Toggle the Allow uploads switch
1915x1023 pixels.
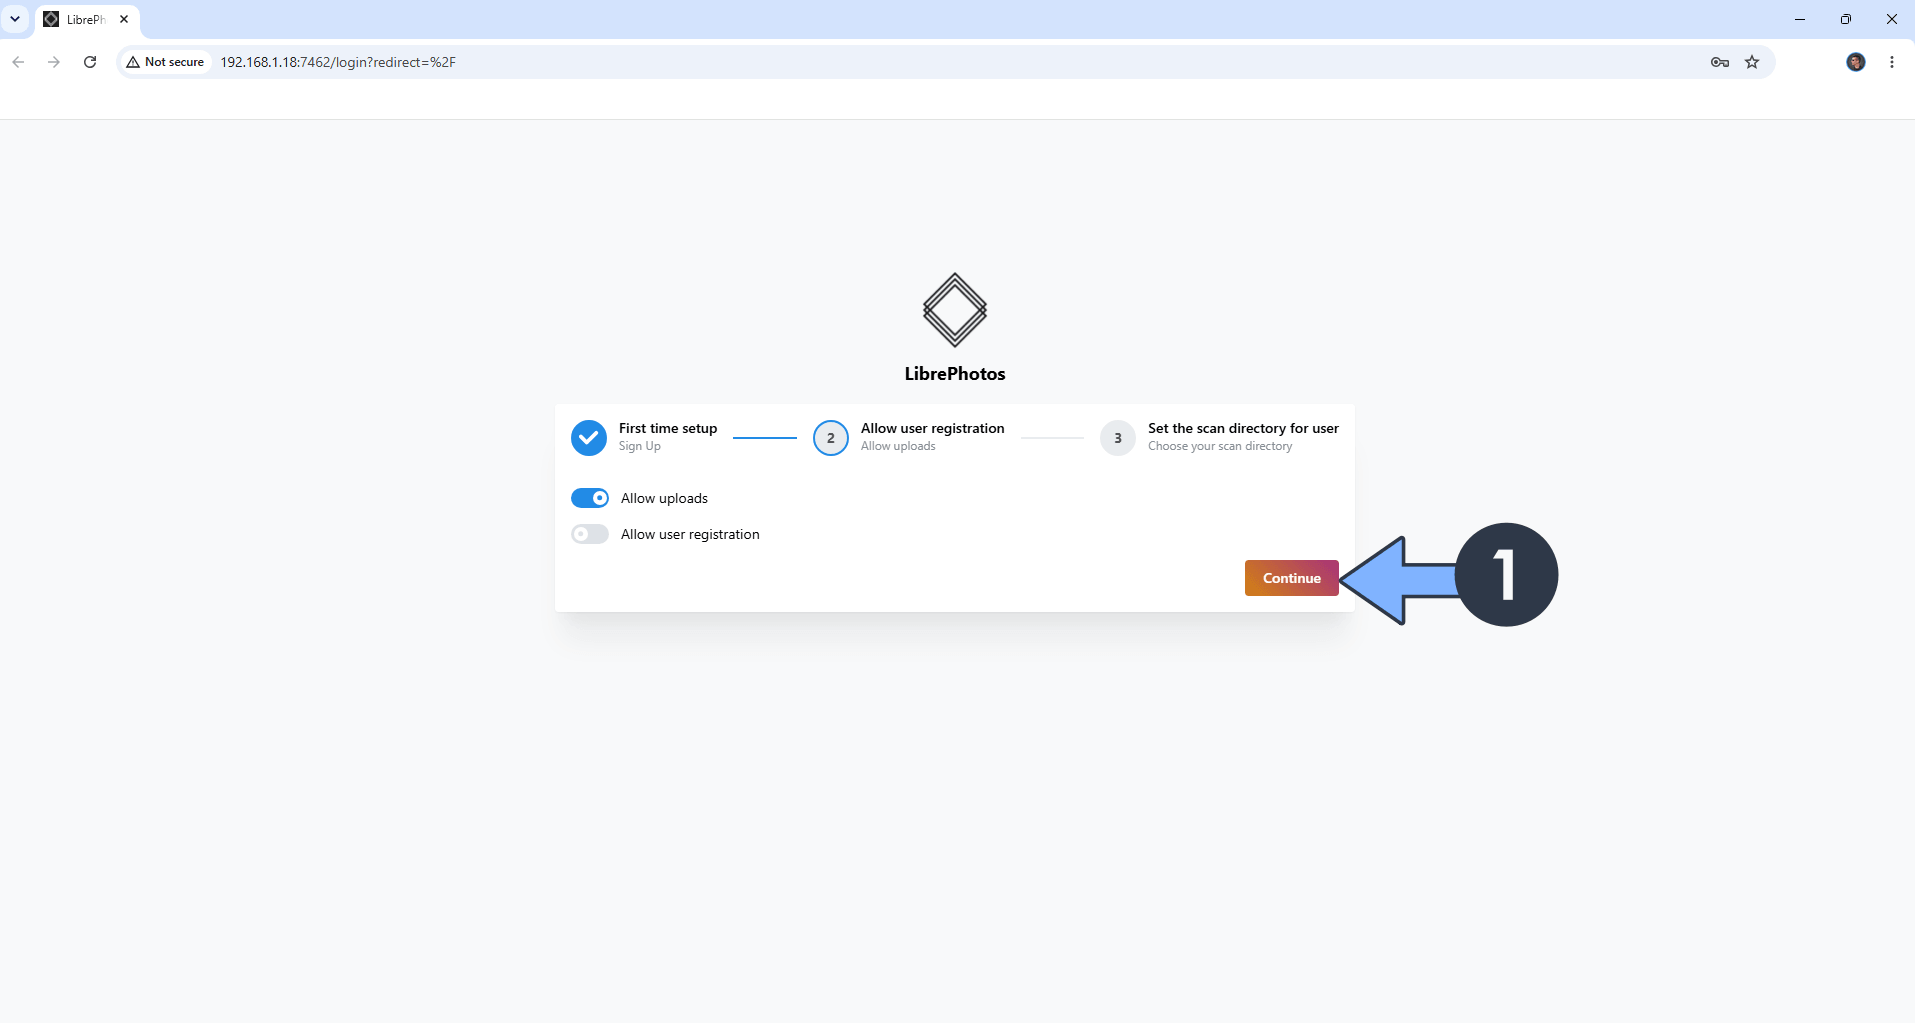pos(590,498)
